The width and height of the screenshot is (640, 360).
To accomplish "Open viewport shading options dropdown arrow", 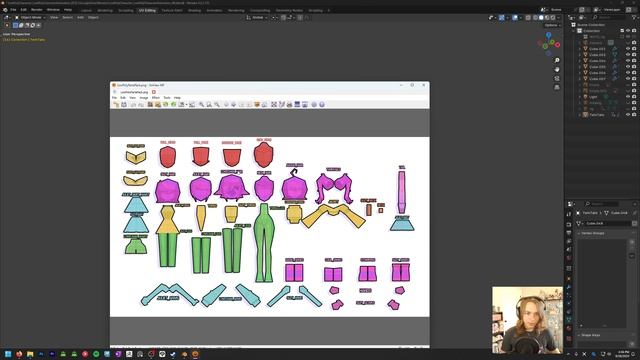I will click(x=558, y=18).
